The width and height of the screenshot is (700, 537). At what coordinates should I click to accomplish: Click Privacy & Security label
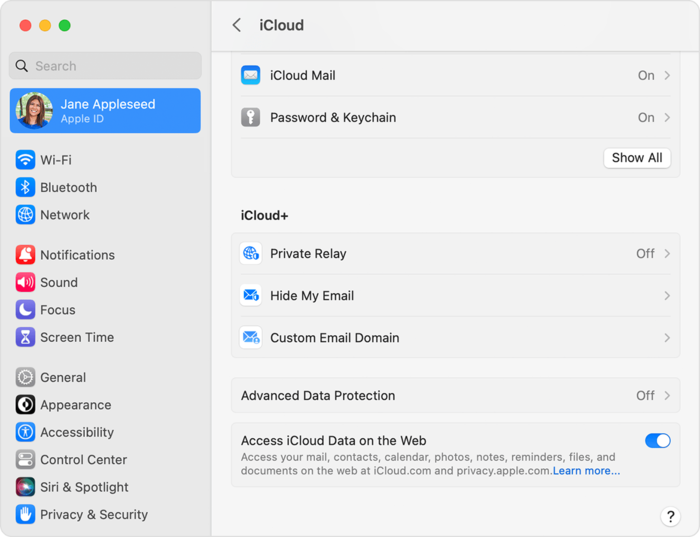[94, 514]
